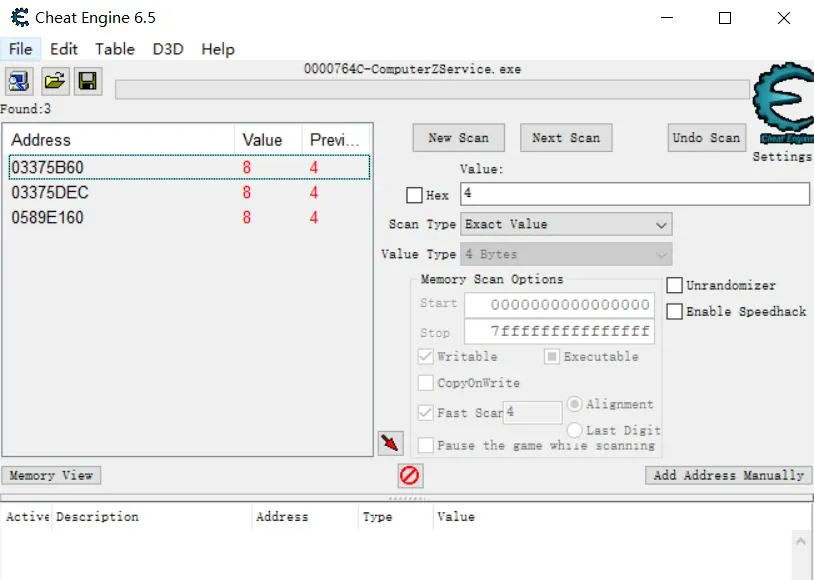
Task: Open the Value Type dropdown
Action: [566, 254]
